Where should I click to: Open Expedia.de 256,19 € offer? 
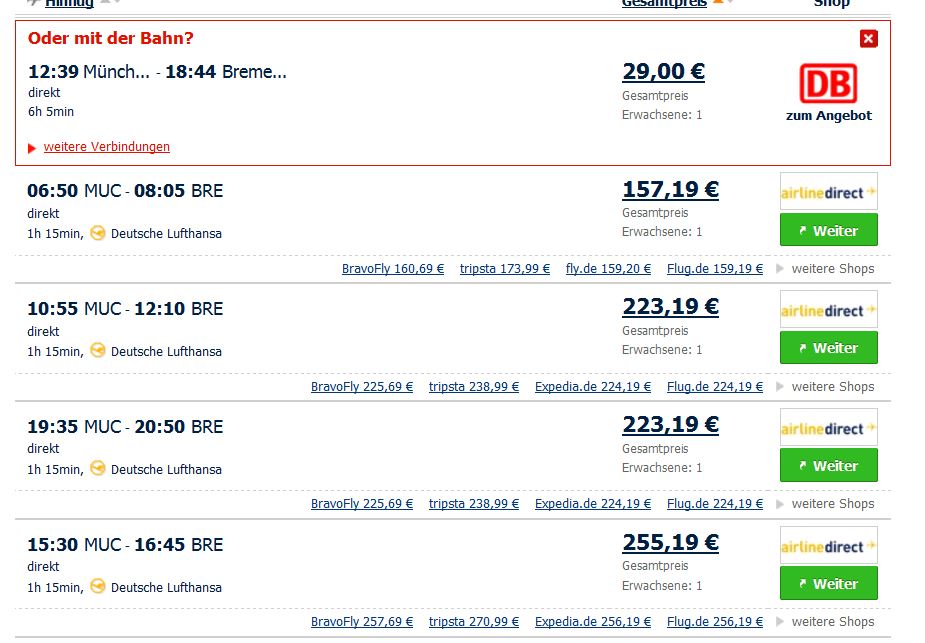(x=593, y=622)
